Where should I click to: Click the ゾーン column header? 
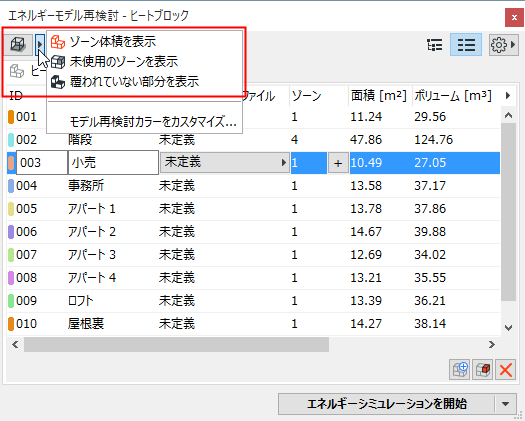318,96
